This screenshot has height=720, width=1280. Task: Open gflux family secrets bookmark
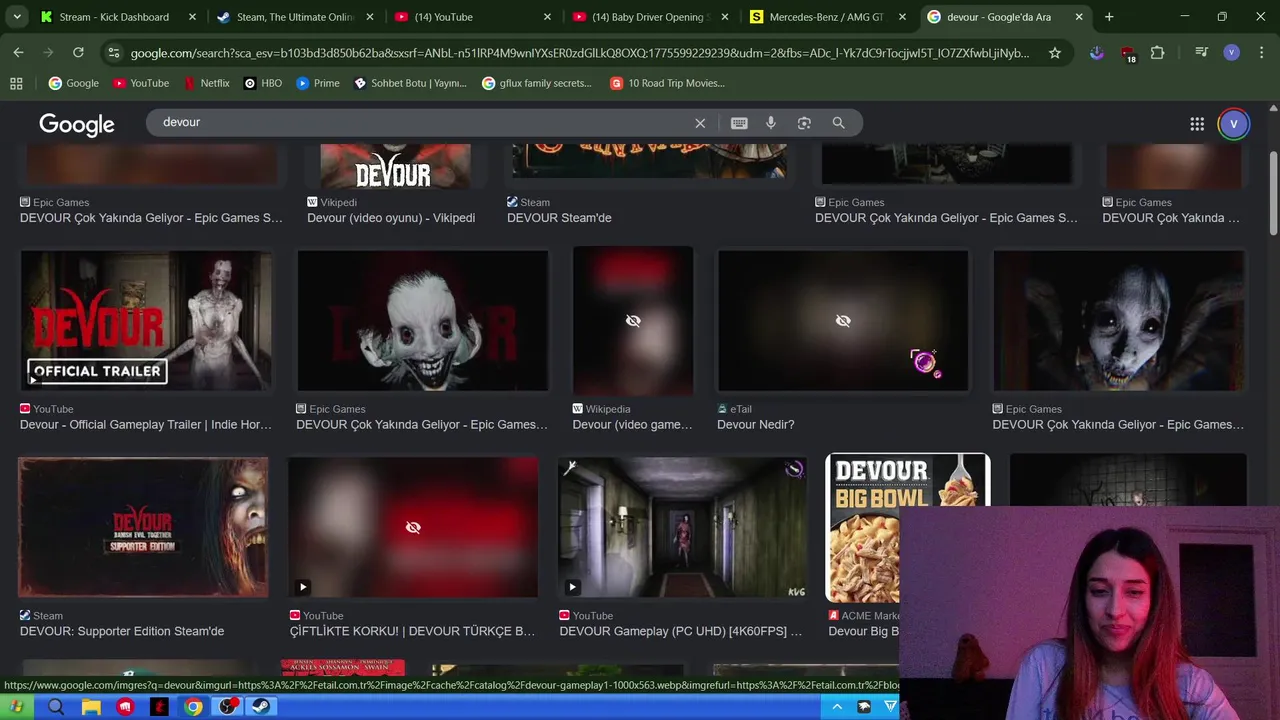pos(536,83)
